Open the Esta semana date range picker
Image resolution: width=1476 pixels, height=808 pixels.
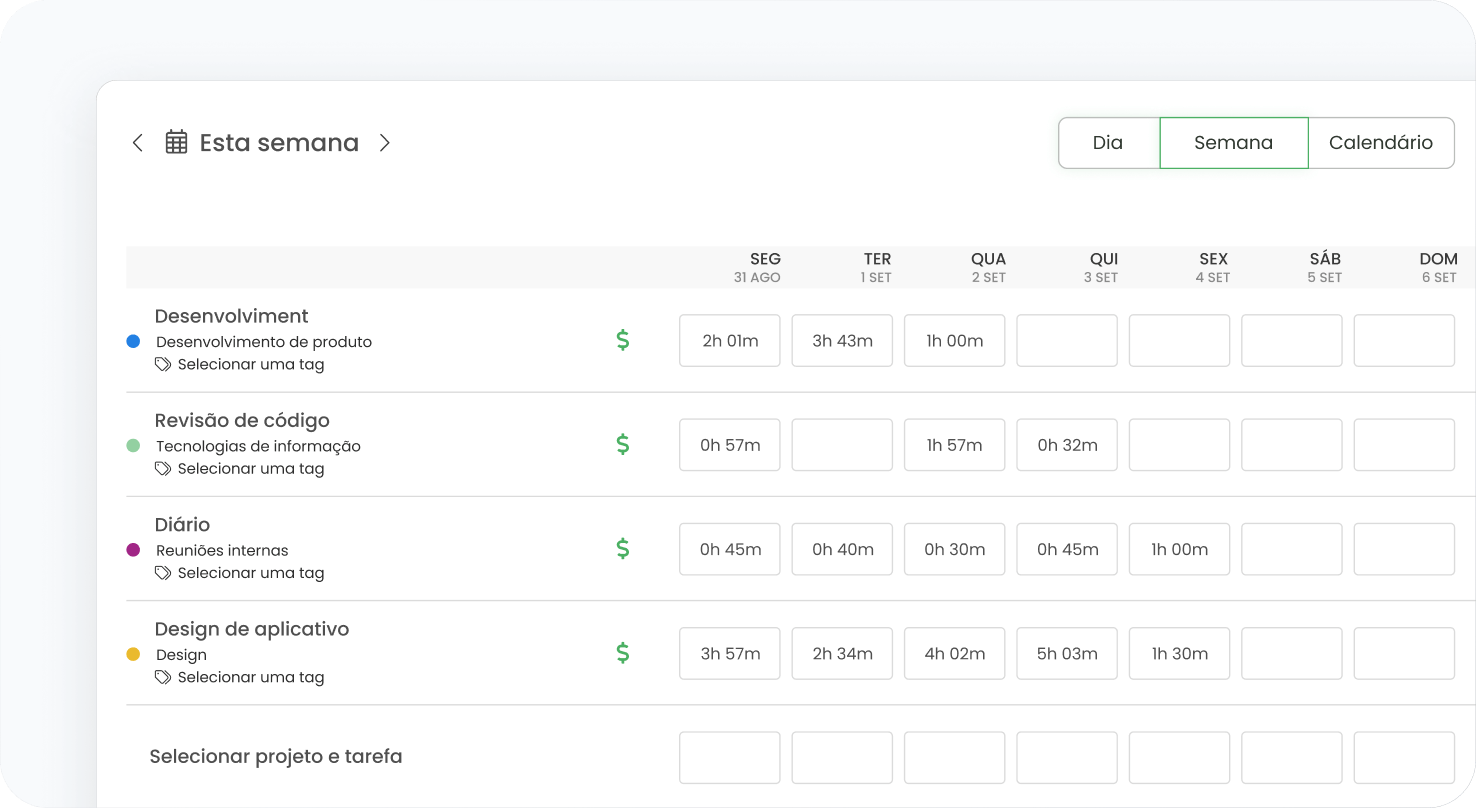tap(279, 143)
